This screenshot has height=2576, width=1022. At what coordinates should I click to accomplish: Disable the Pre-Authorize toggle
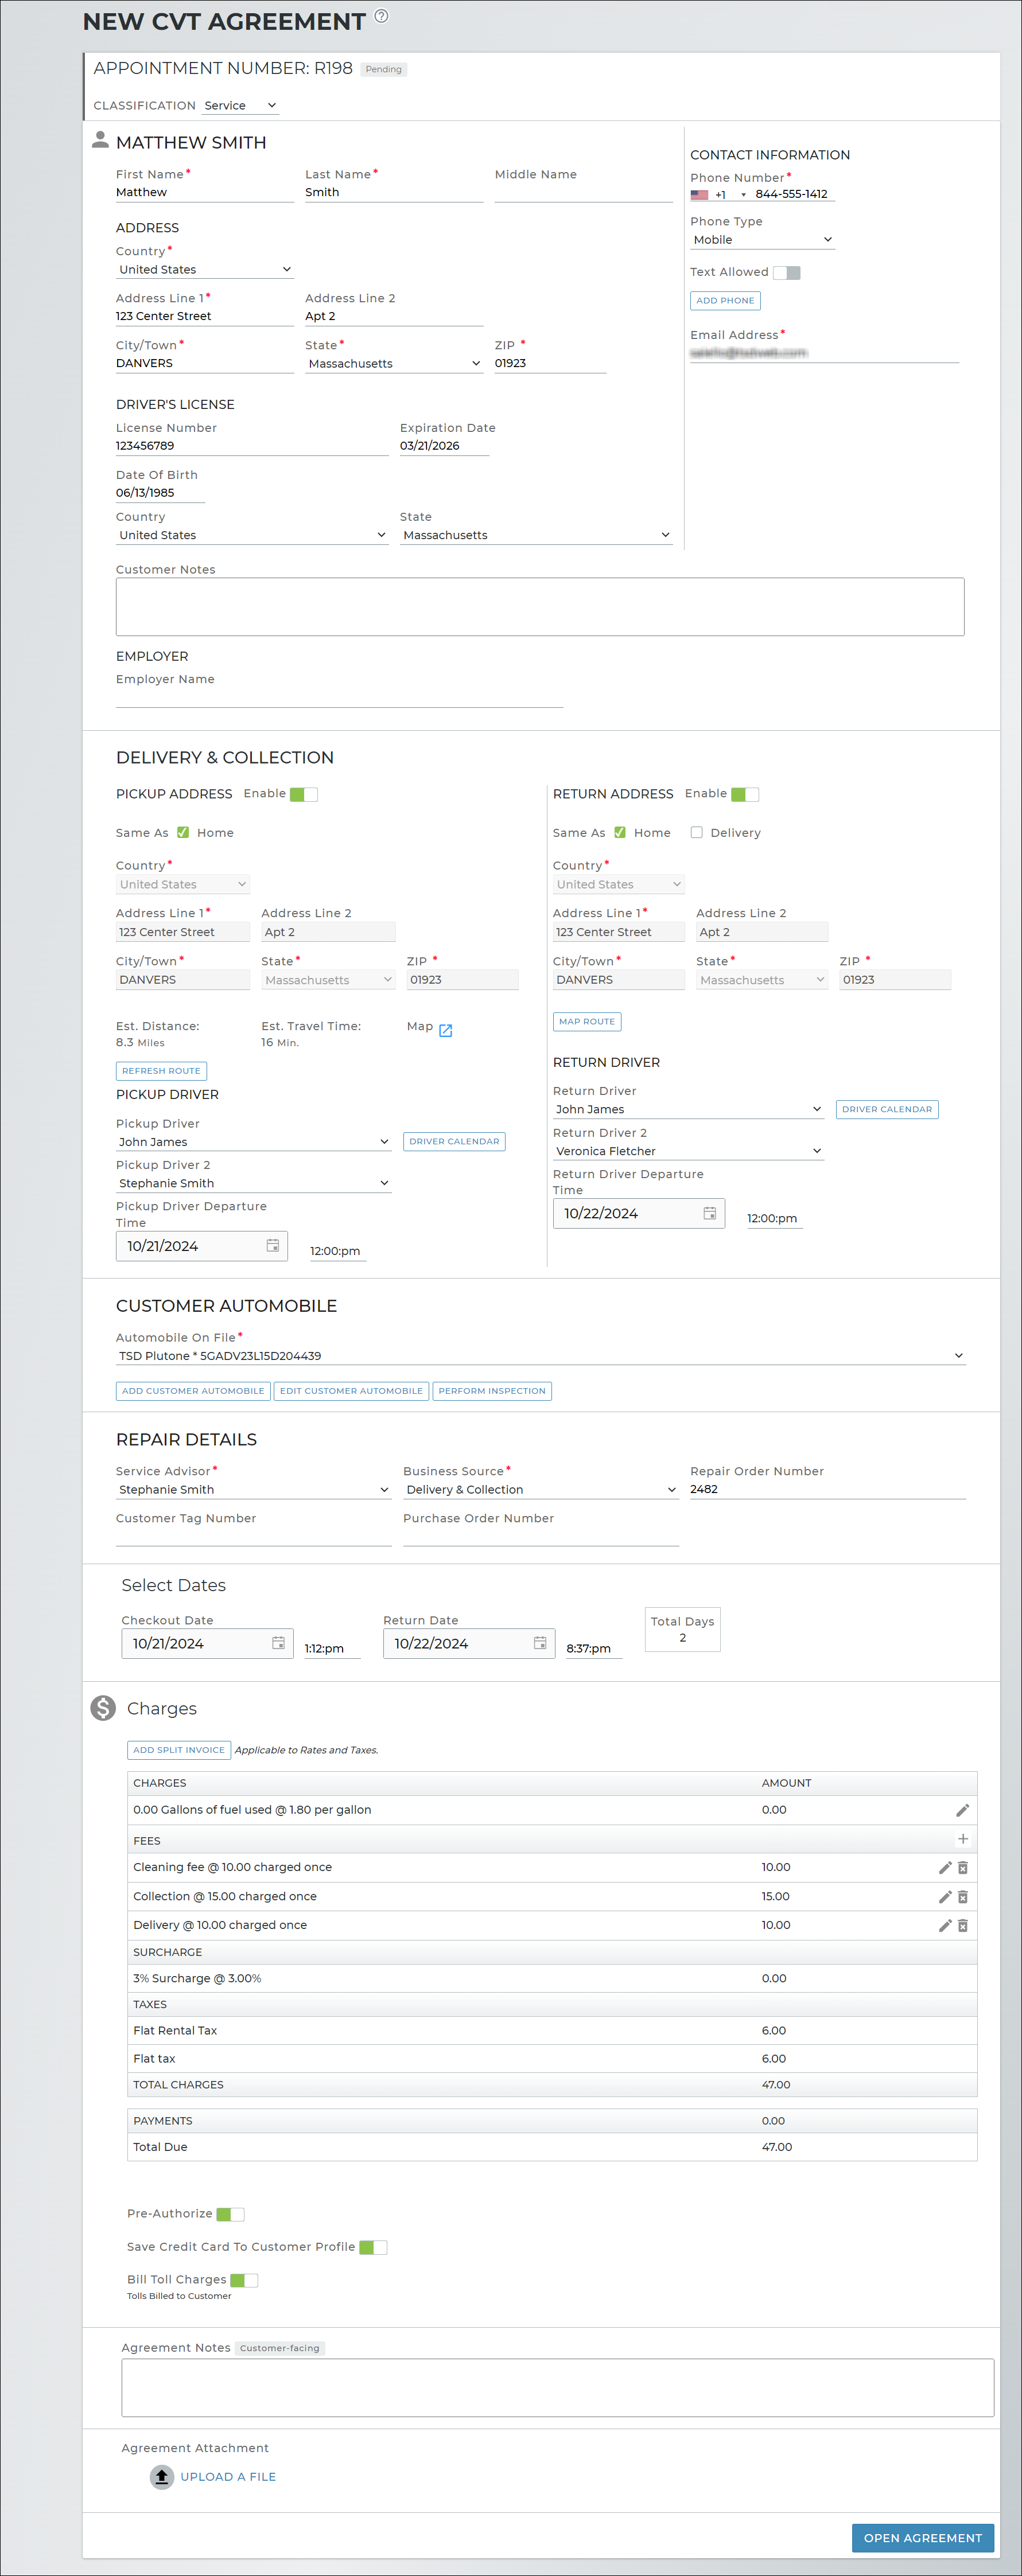click(230, 2214)
